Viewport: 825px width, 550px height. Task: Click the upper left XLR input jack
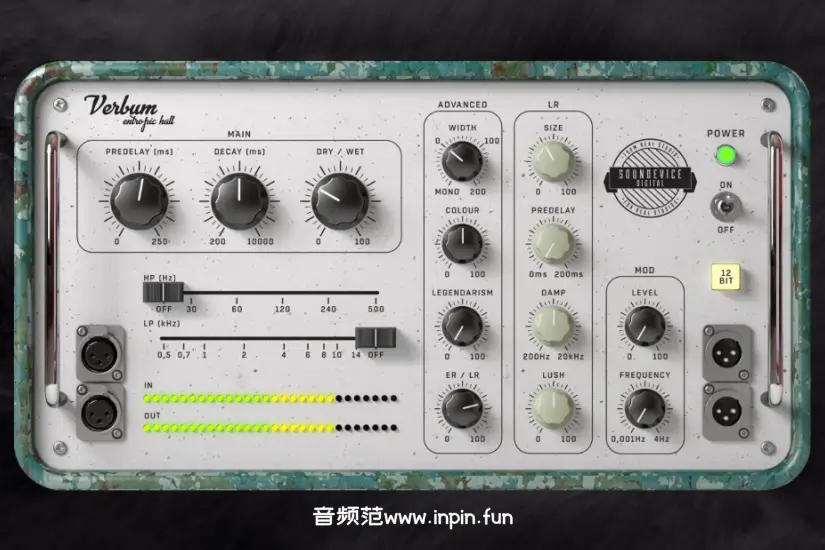(x=100, y=353)
